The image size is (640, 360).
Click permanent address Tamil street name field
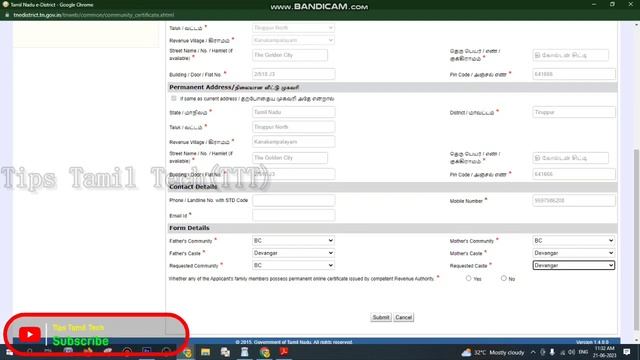click(x=571, y=158)
